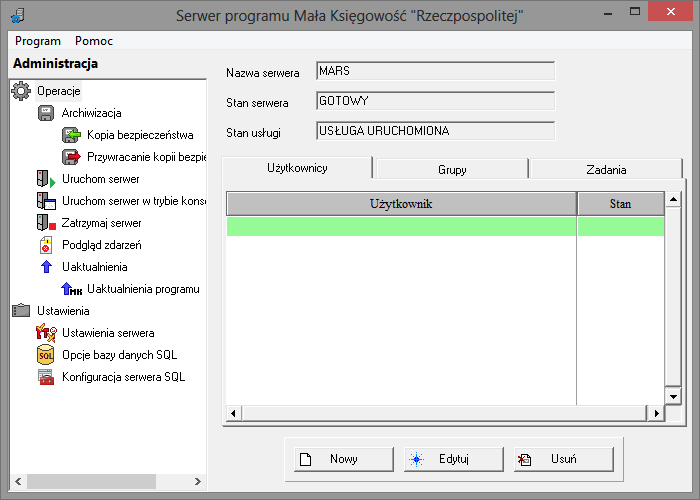Click the Zatrzymaj serwer stop icon

[x=45, y=223]
